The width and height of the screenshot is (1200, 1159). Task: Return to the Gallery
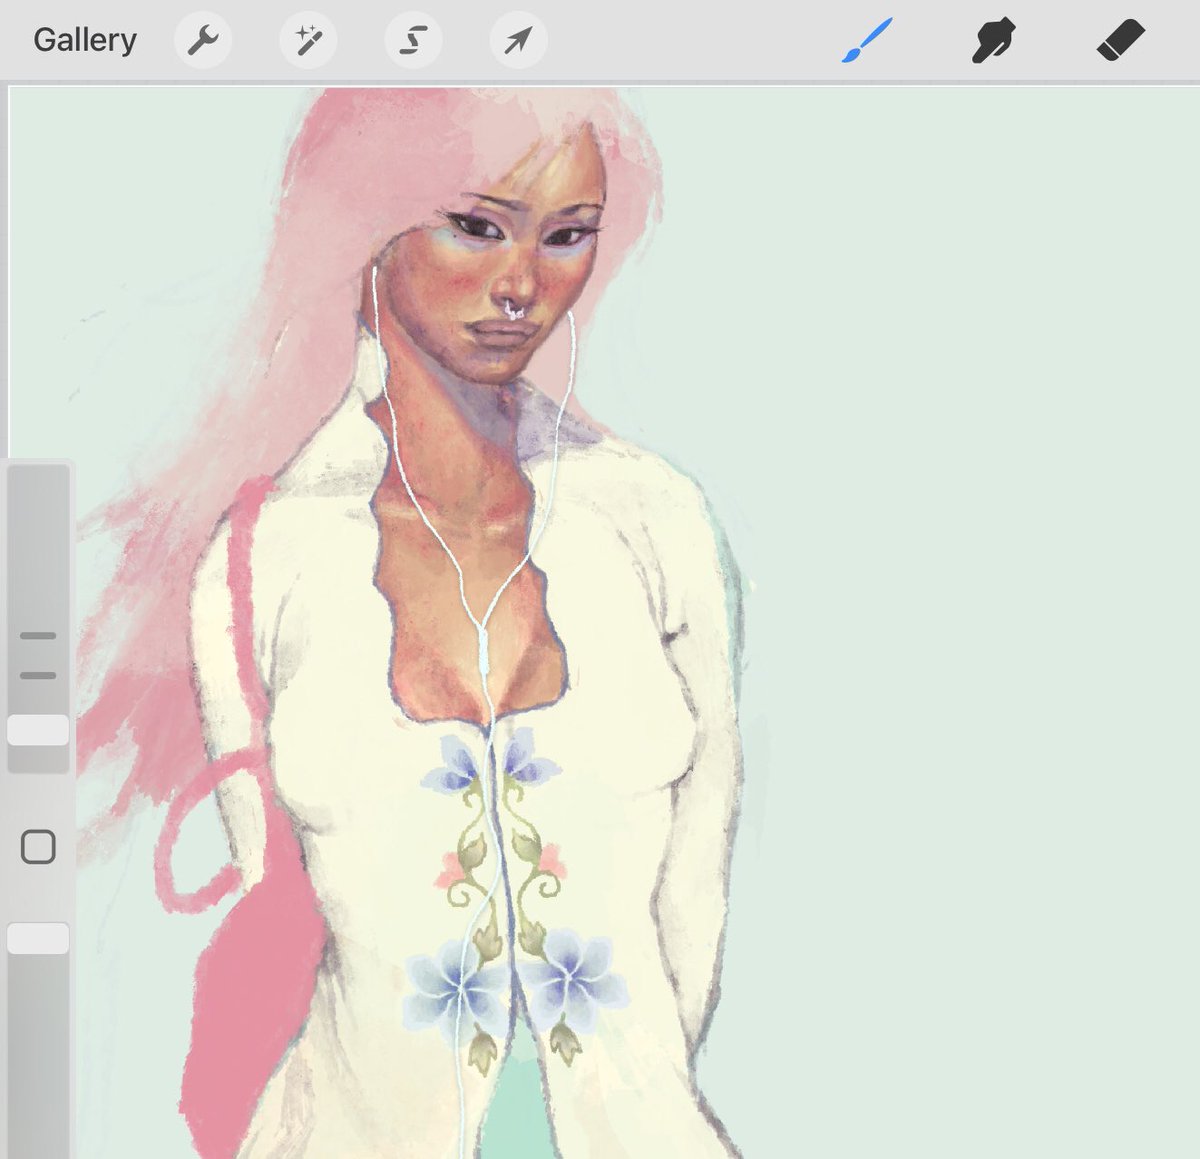(85, 40)
